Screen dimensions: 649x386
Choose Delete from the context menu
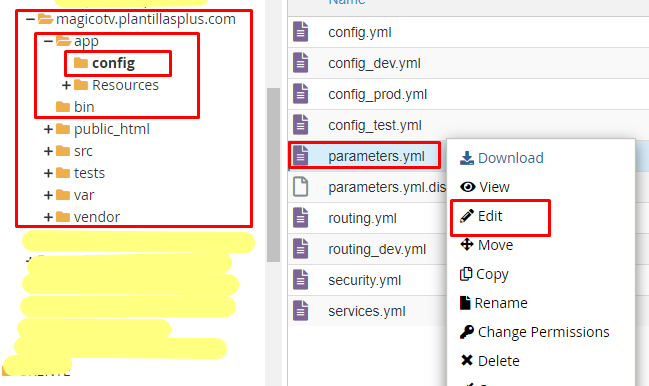tap(490, 361)
